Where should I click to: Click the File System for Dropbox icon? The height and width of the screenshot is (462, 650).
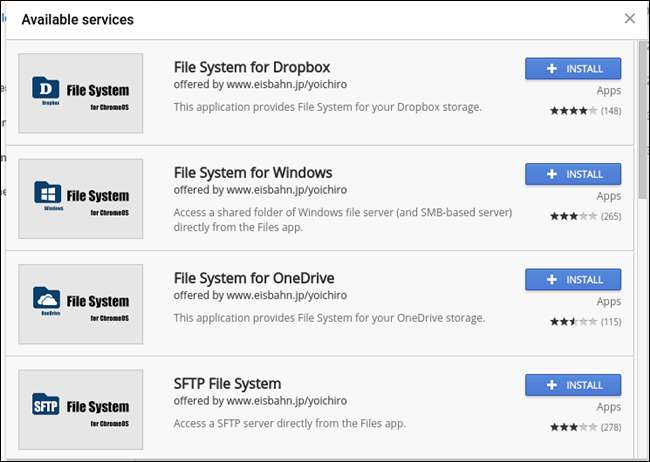coord(80,93)
